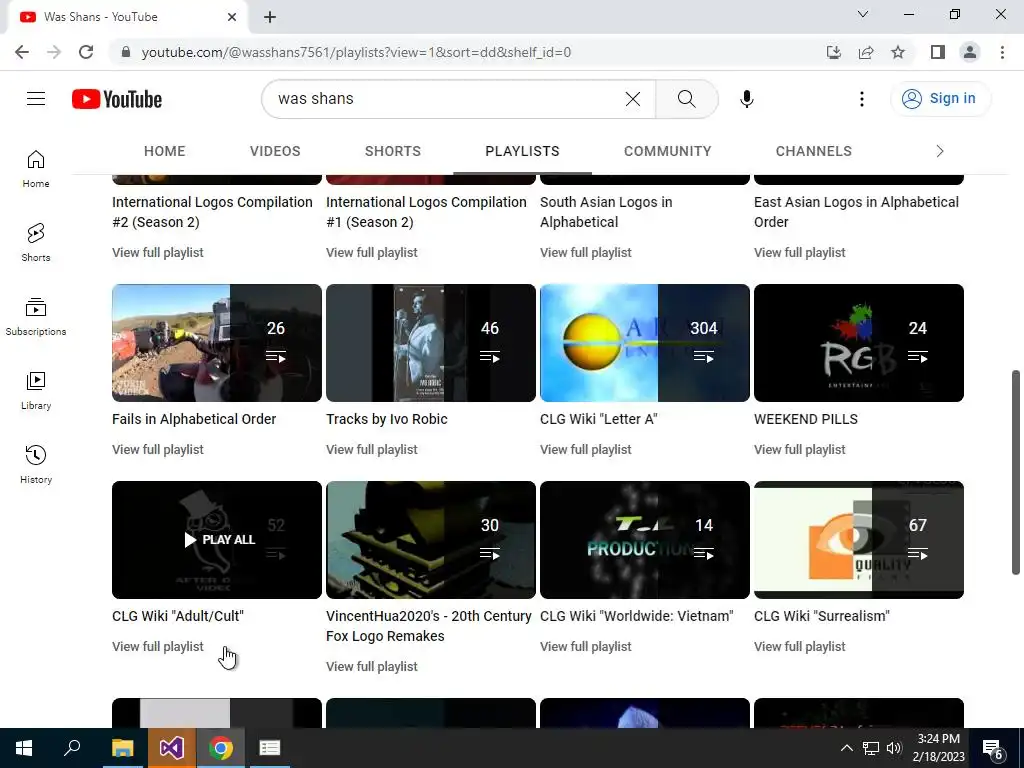Open History in the sidebar

coord(36,464)
